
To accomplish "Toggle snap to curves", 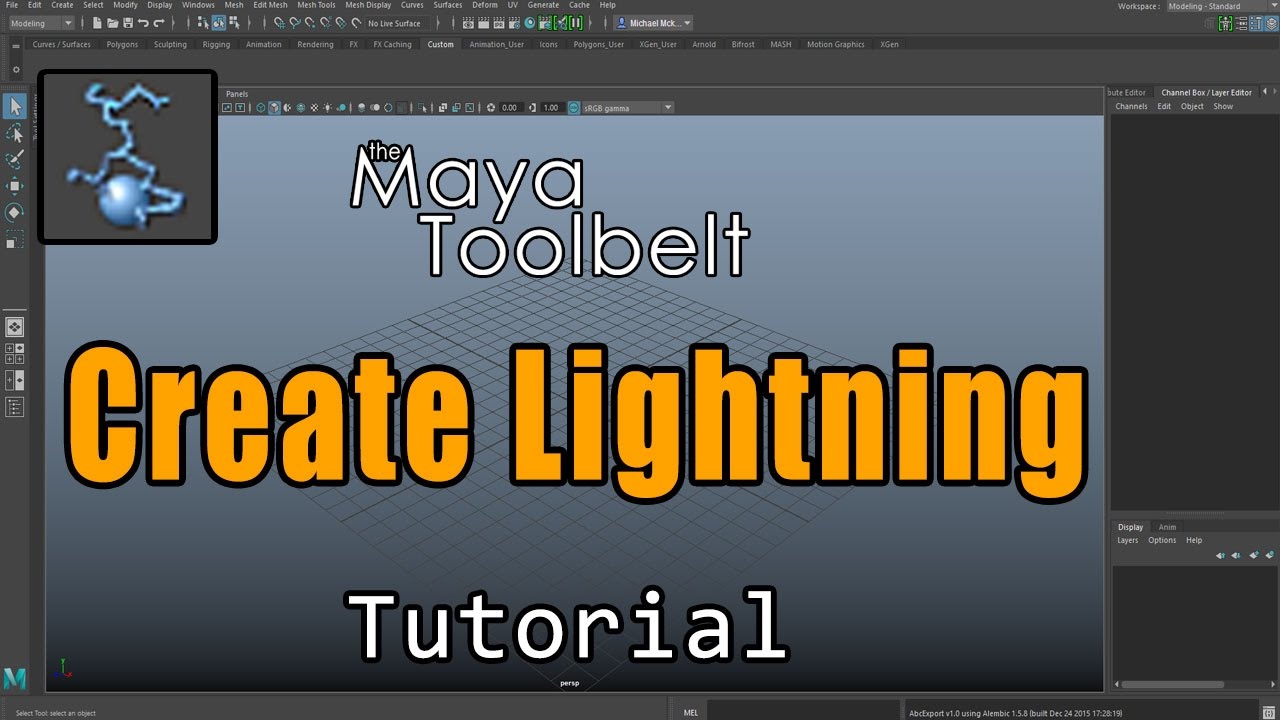I will point(295,22).
